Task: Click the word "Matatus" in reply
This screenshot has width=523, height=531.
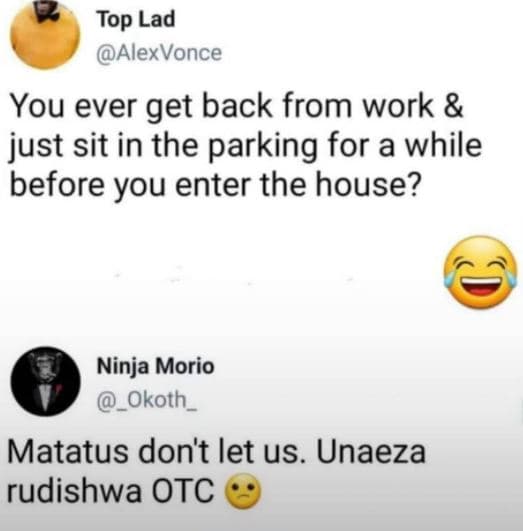Action: pyautogui.click(x=68, y=452)
